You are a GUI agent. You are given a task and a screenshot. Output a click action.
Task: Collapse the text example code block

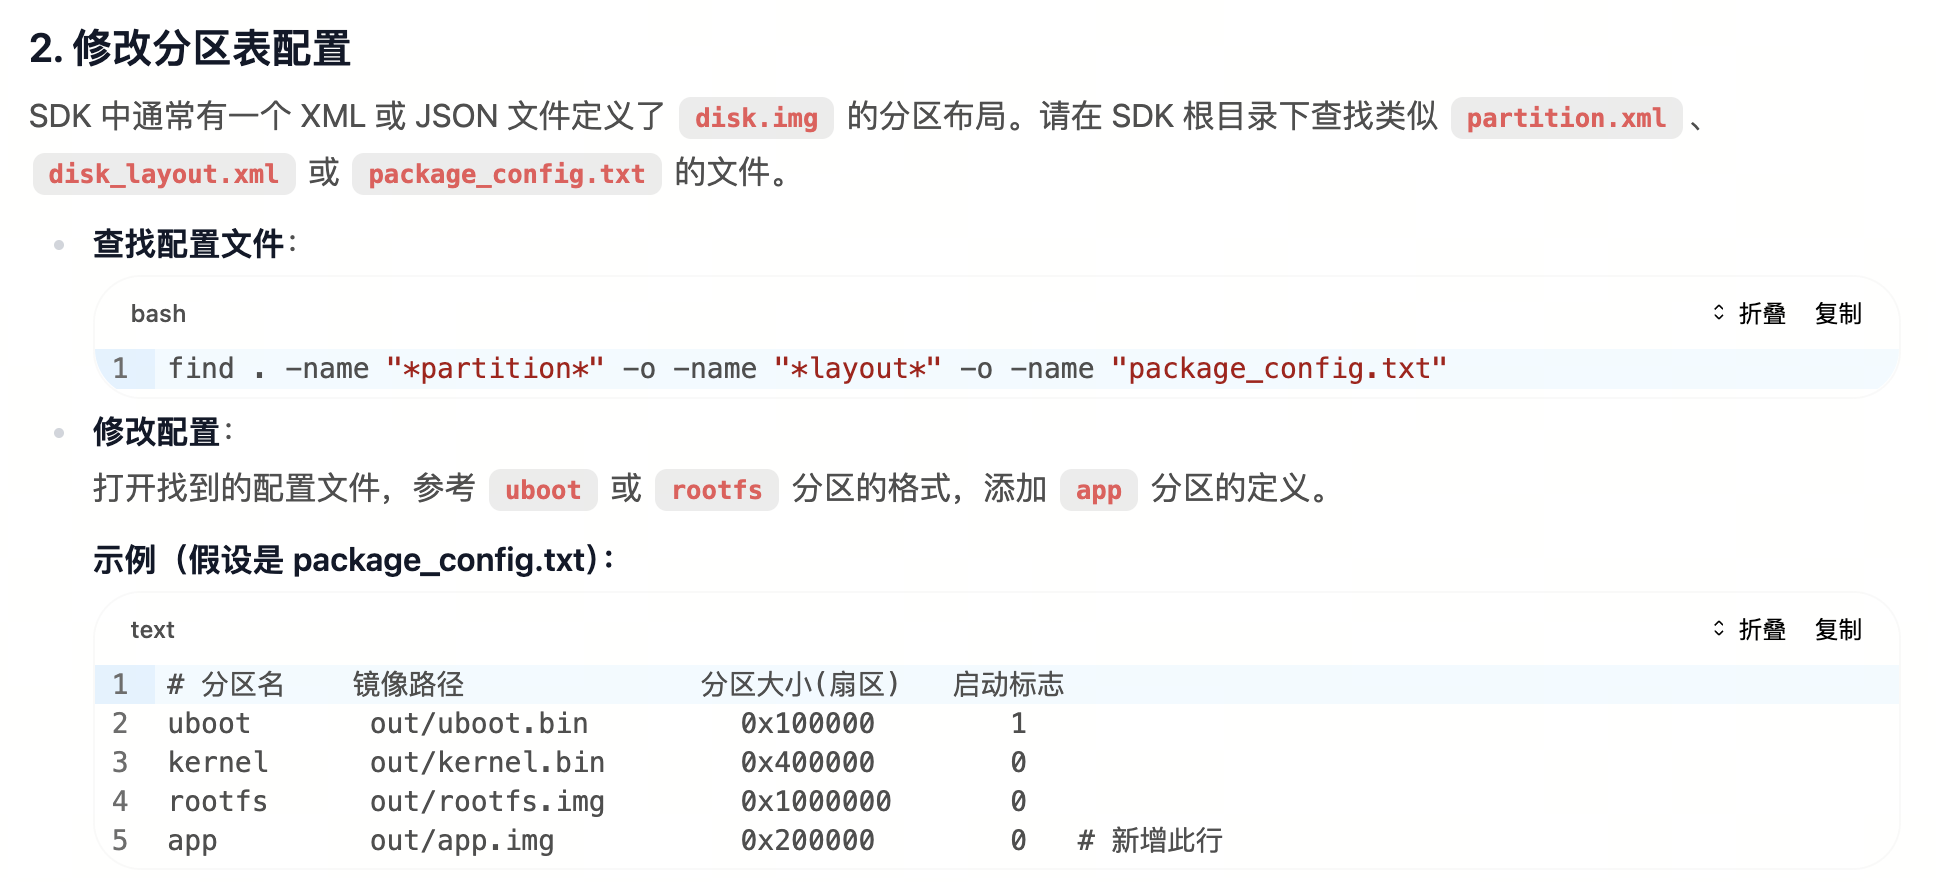tap(1750, 630)
